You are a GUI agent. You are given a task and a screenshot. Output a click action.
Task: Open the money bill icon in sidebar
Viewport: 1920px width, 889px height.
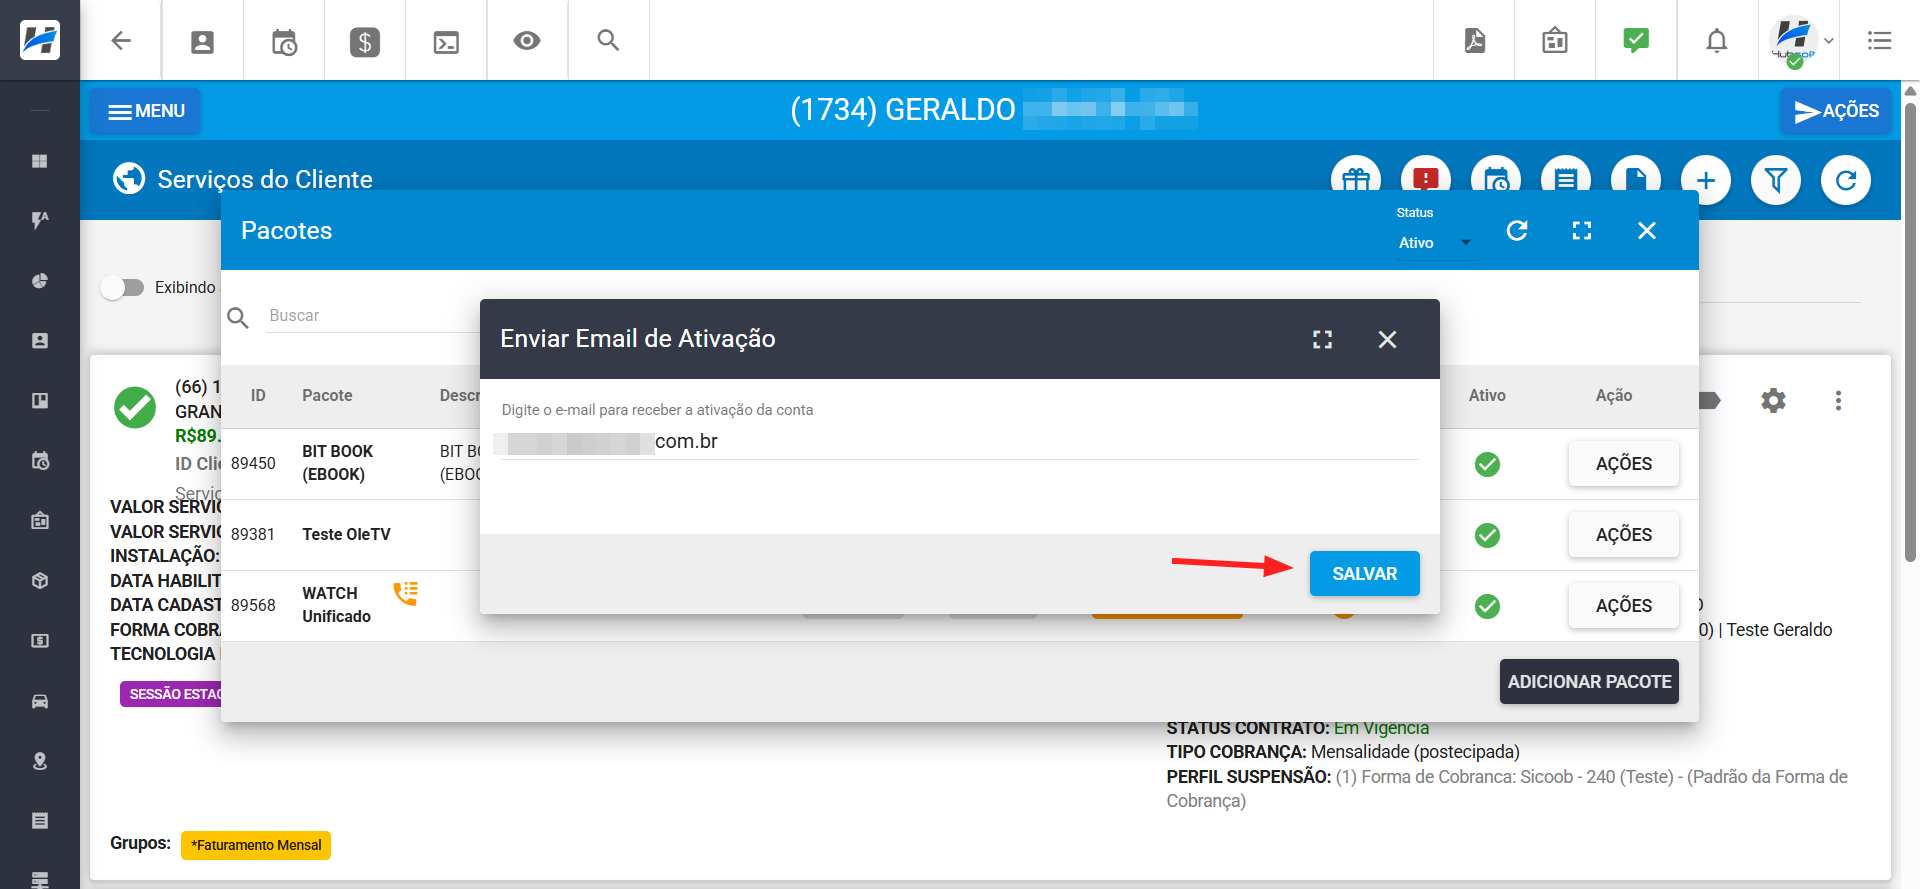pyautogui.click(x=40, y=641)
